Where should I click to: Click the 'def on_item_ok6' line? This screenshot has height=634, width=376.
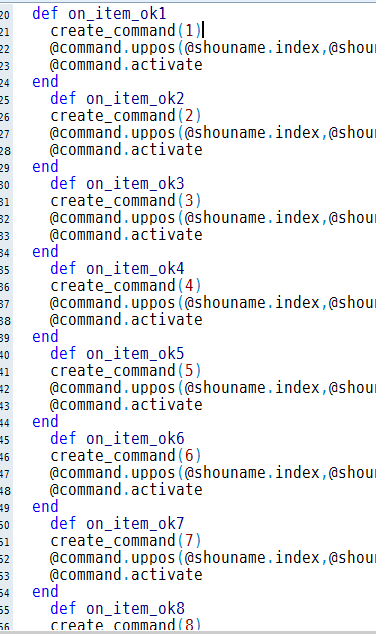coord(117,438)
